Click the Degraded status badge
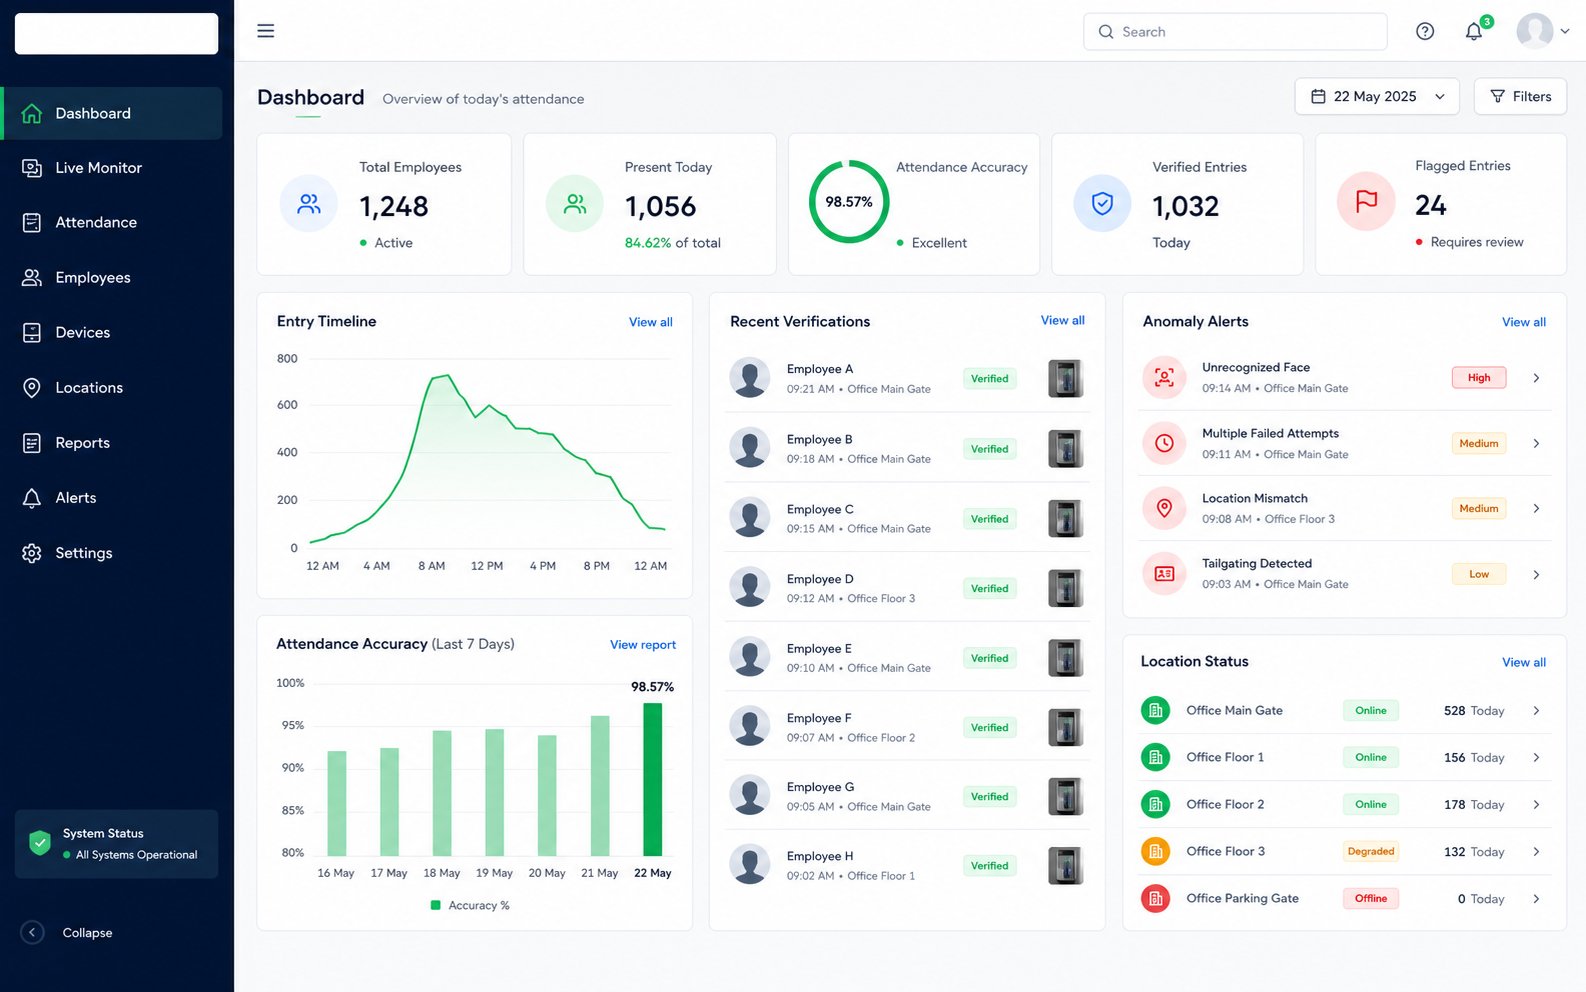1586x992 pixels. 1370,851
